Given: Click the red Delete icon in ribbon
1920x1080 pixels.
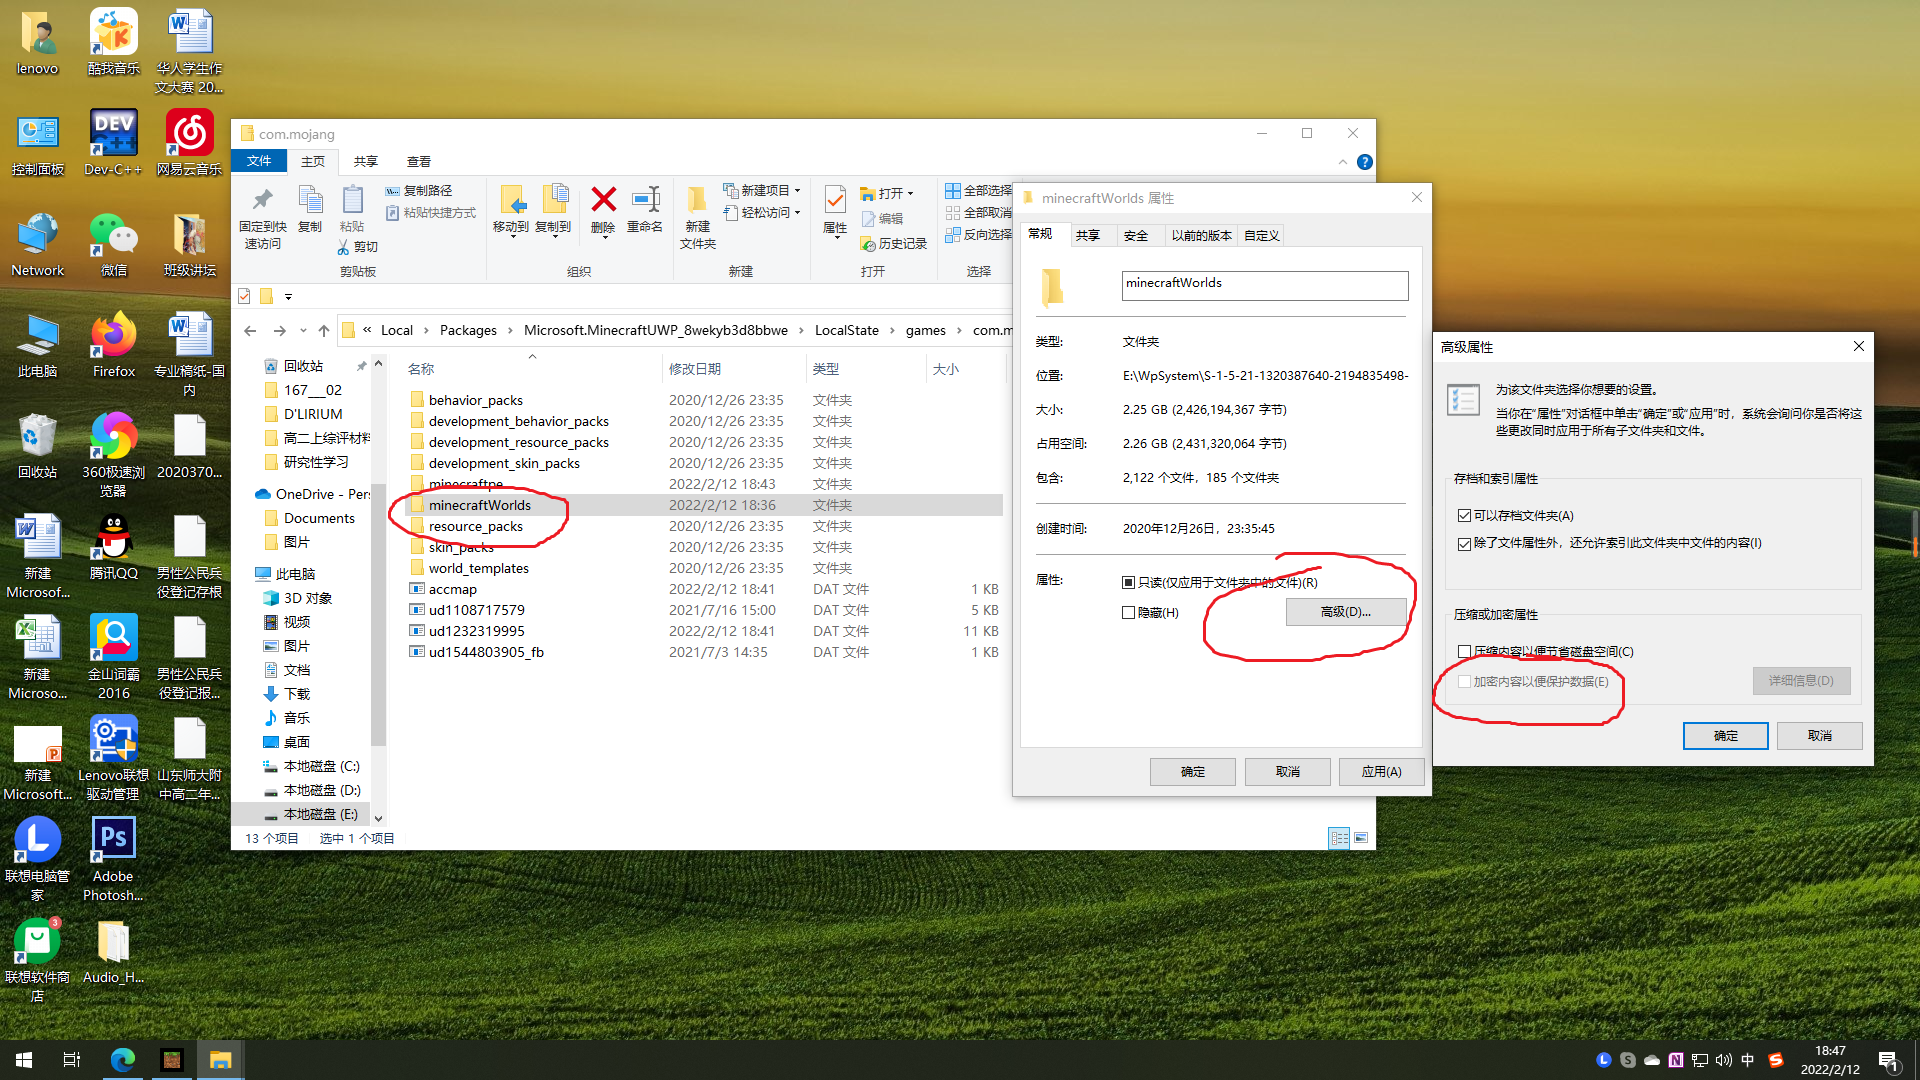Looking at the screenshot, I should [603, 201].
